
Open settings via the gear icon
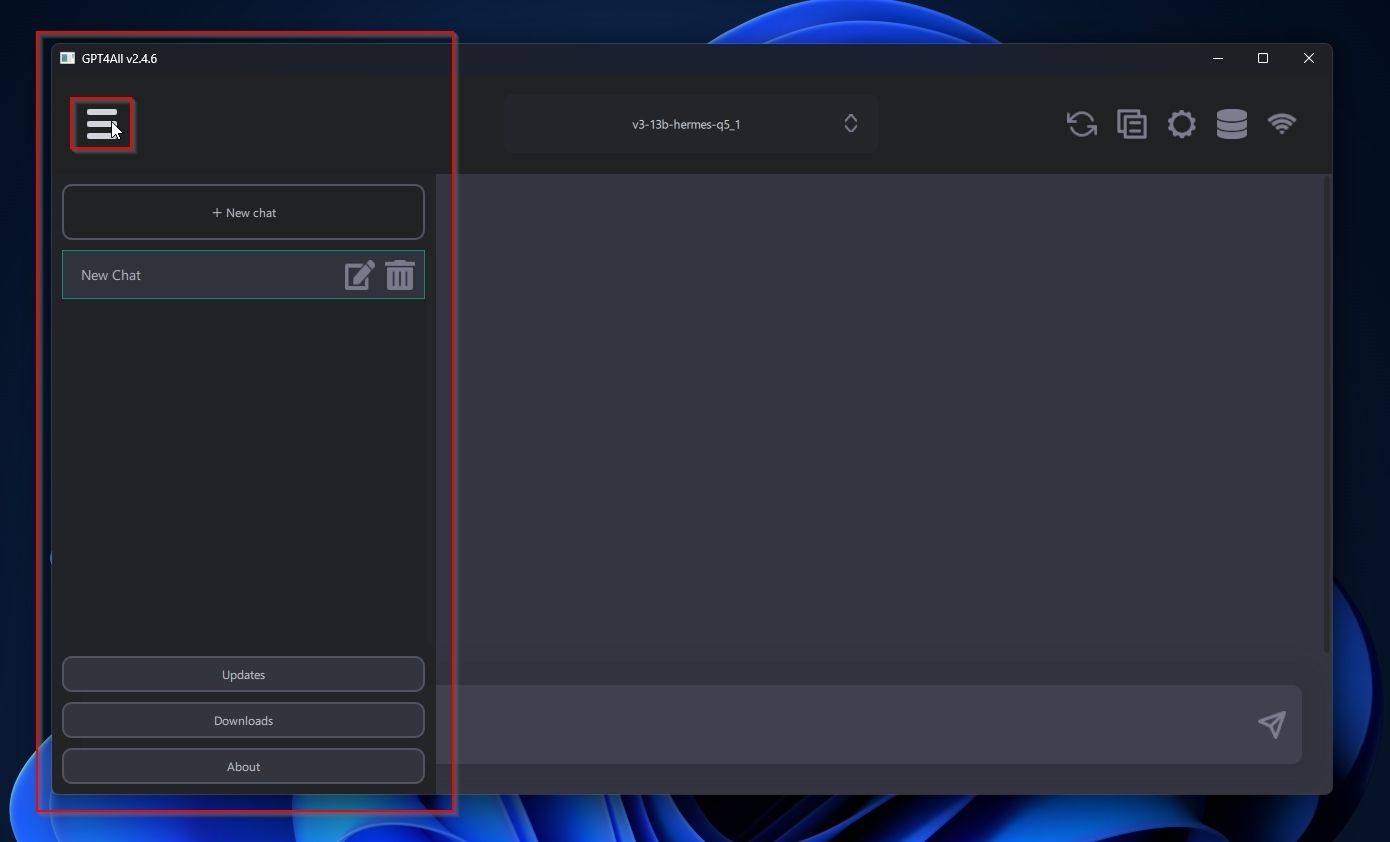tap(1181, 124)
